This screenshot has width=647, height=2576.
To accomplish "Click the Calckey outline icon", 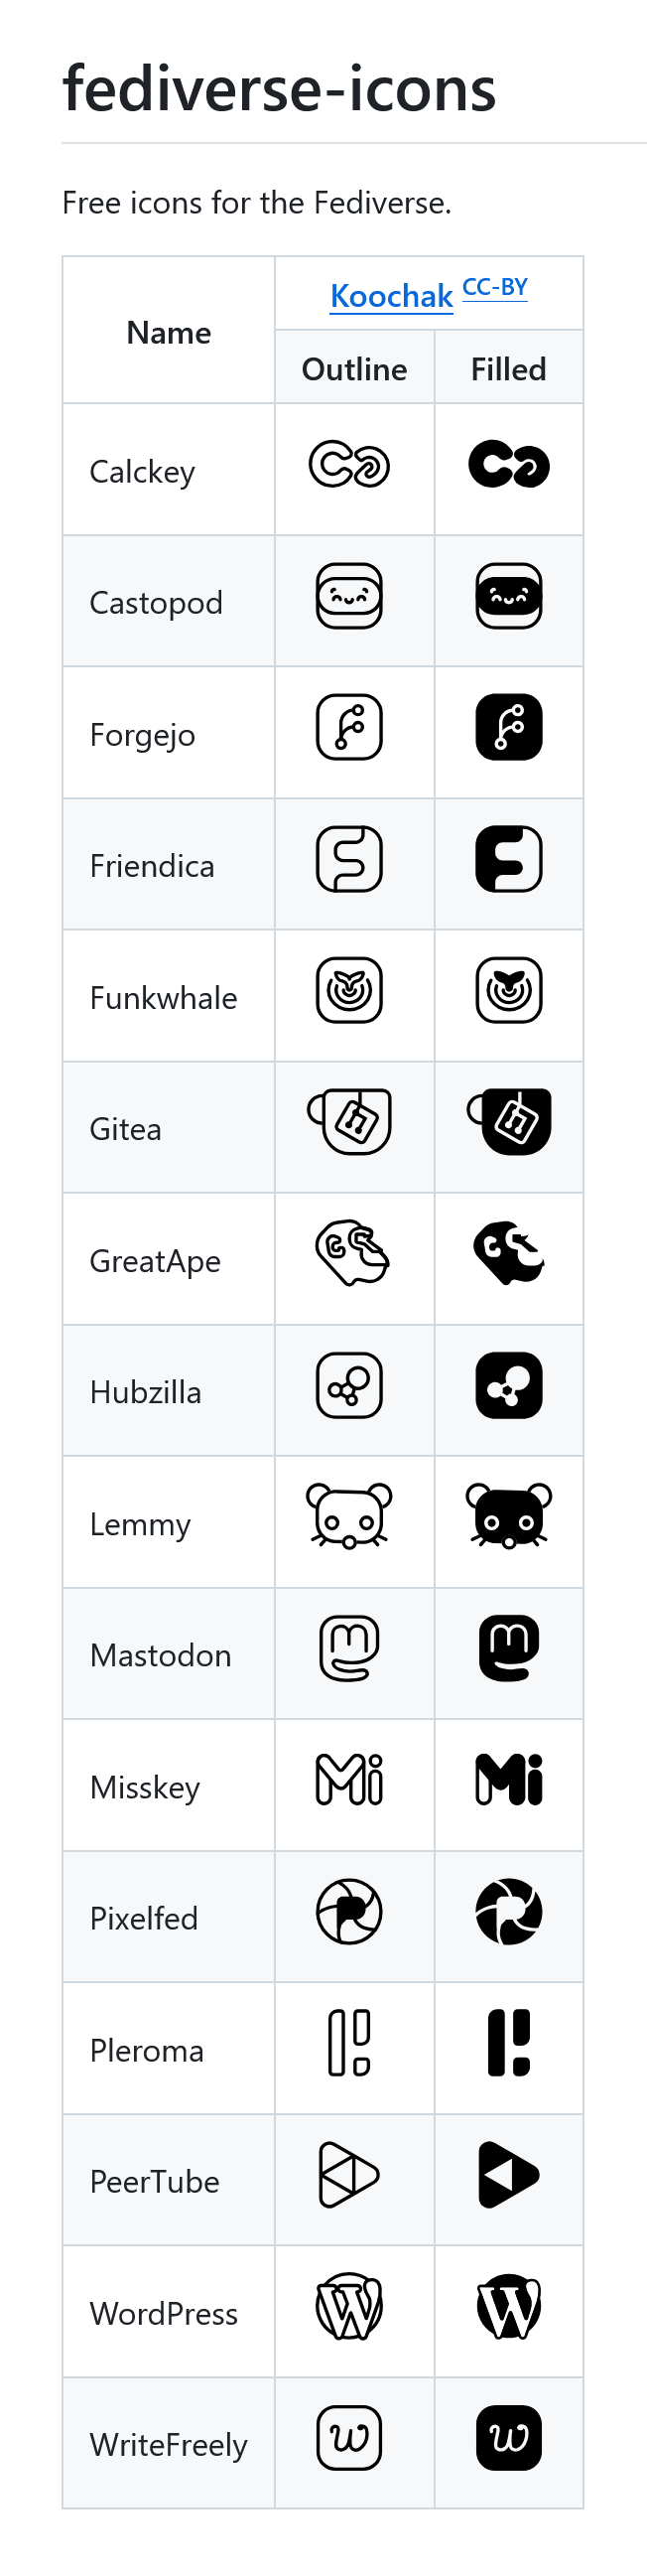I will (x=349, y=465).
